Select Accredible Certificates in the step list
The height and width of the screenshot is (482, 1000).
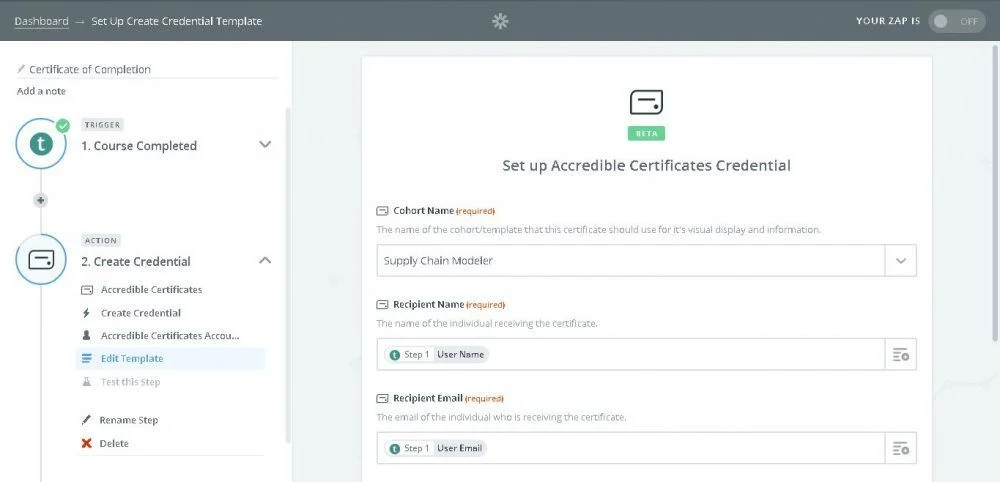pyautogui.click(x=151, y=289)
